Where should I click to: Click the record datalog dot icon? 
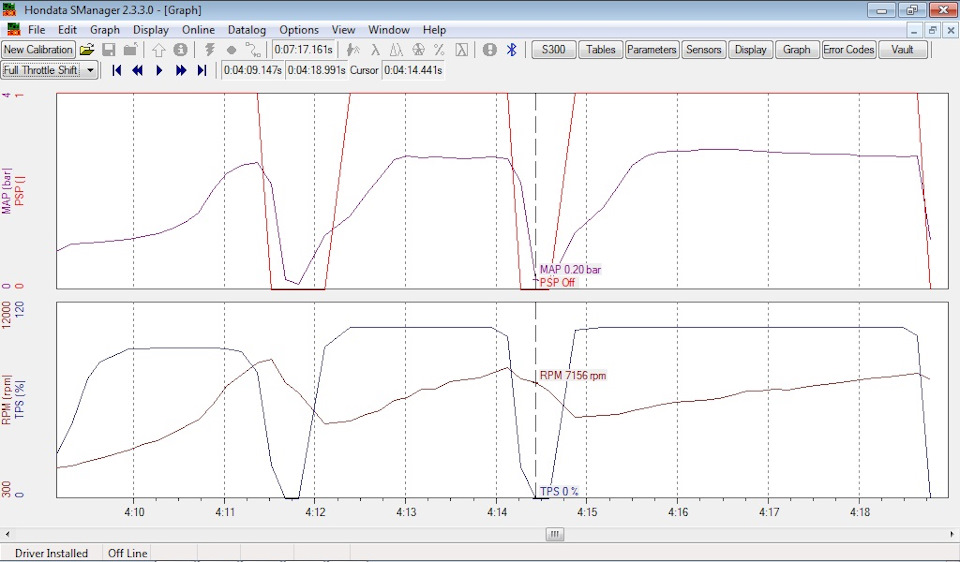click(x=231, y=50)
